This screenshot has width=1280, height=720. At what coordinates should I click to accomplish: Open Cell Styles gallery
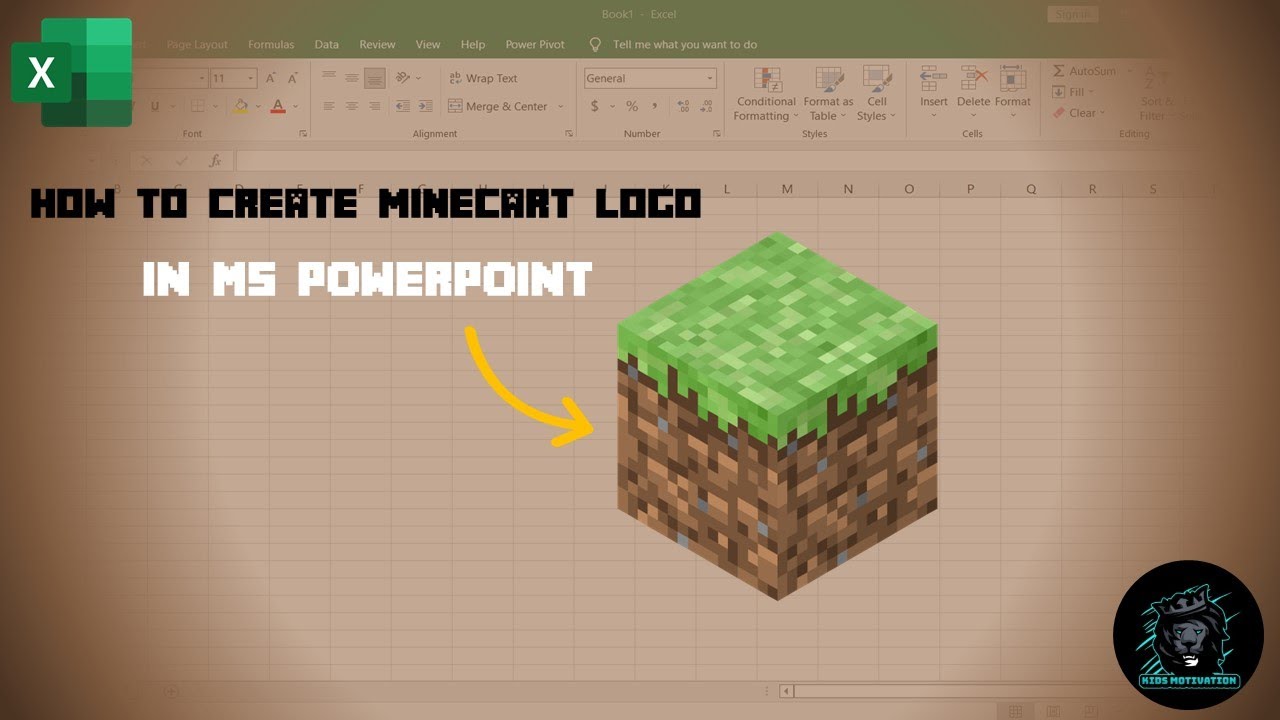877,94
